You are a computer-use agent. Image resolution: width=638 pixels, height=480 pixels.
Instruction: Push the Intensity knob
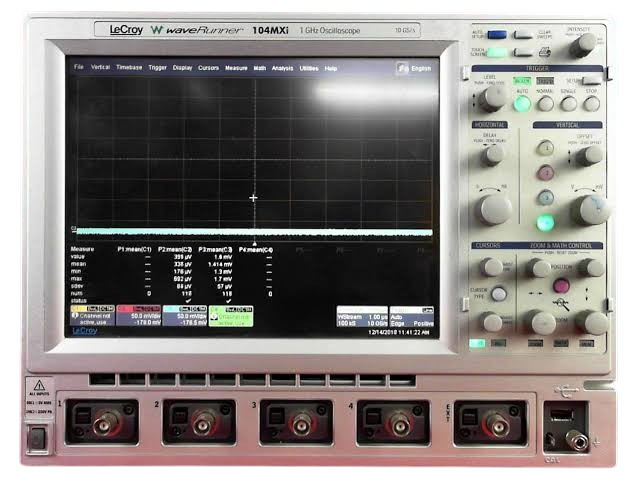tap(582, 46)
